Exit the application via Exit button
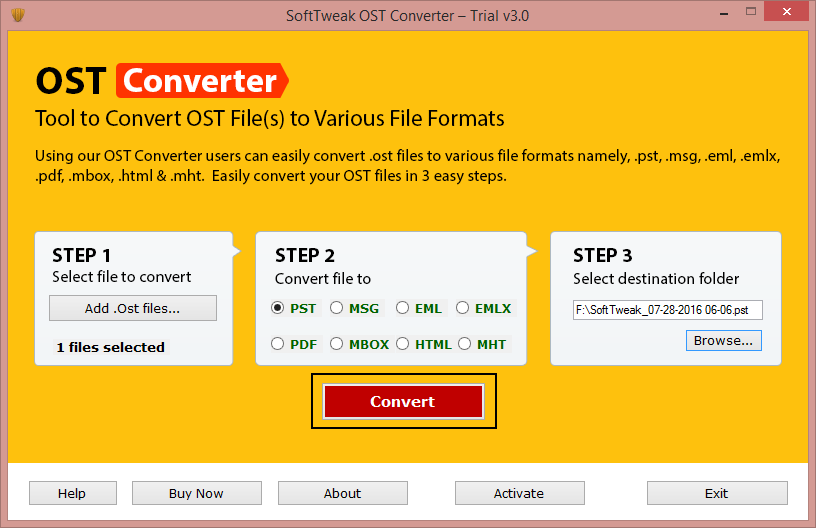 point(717,493)
